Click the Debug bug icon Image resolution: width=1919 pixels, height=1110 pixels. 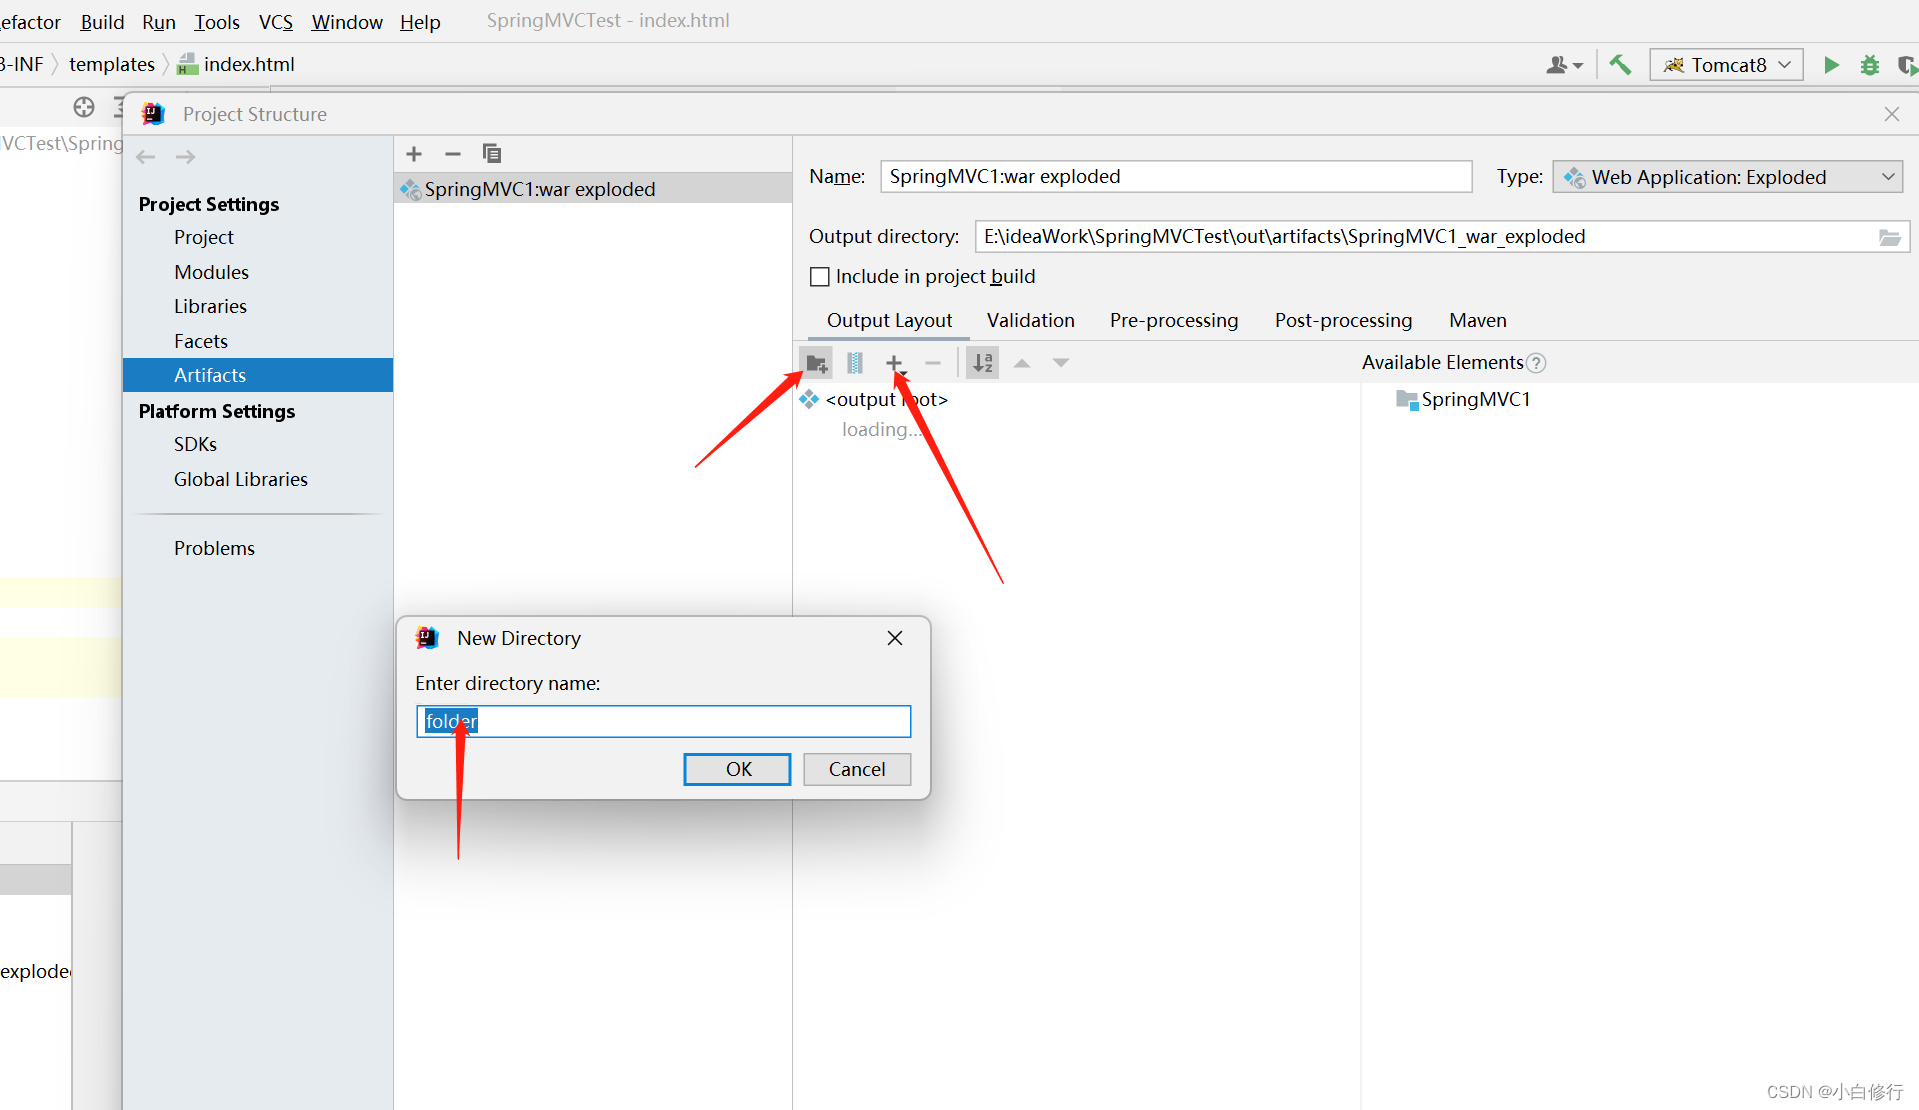[1869, 65]
